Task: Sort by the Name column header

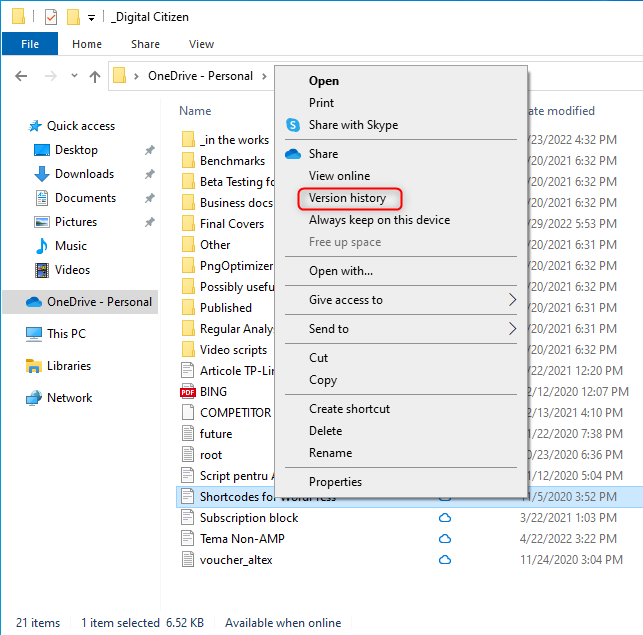Action: click(195, 111)
